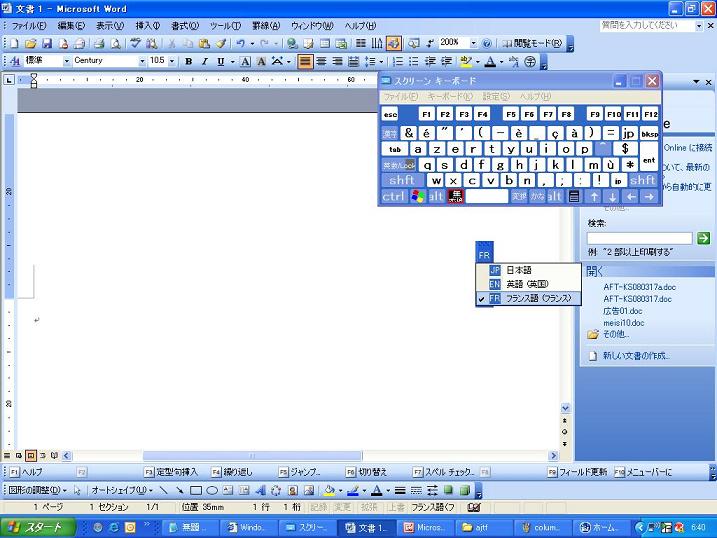Open the 図形の調整 drawing menu dropdown
The image size is (717, 538).
click(37, 490)
